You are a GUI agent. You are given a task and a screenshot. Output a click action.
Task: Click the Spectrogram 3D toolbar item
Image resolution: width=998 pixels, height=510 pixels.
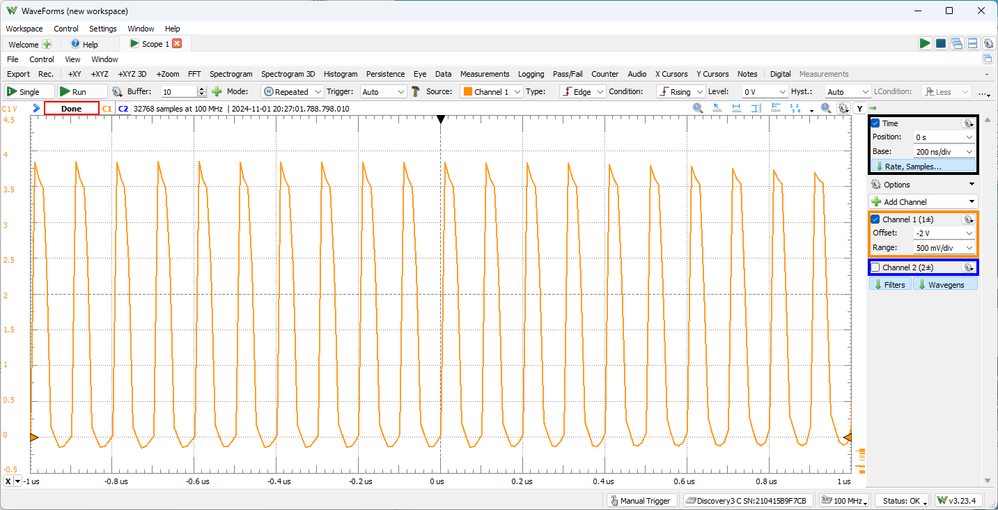point(288,74)
